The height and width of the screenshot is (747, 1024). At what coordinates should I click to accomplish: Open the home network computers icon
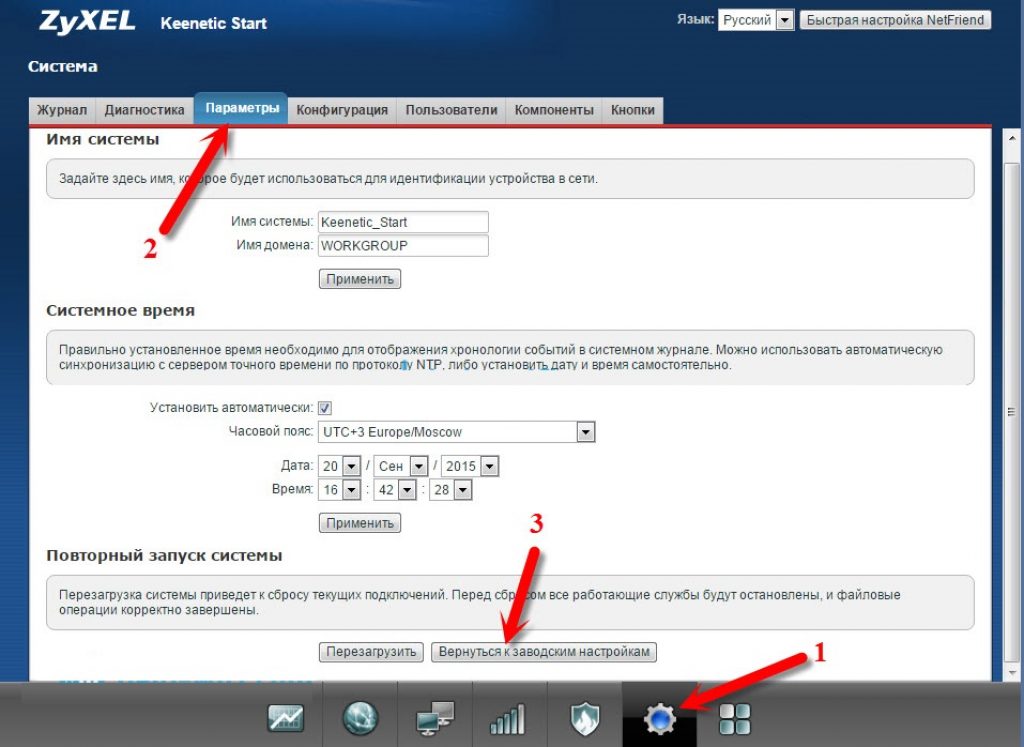point(435,718)
